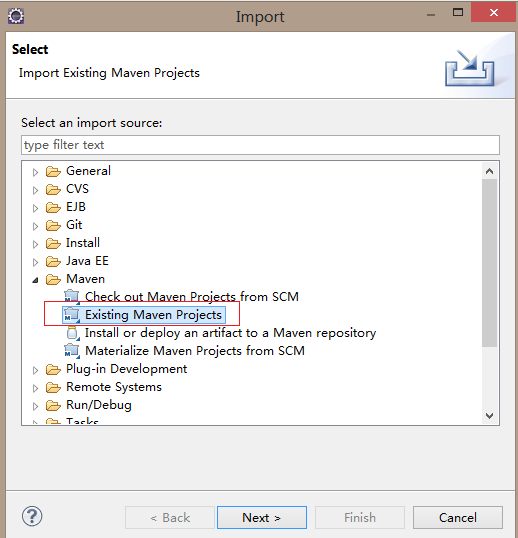
Task: Click the CVS folder icon
Action: pos(53,189)
